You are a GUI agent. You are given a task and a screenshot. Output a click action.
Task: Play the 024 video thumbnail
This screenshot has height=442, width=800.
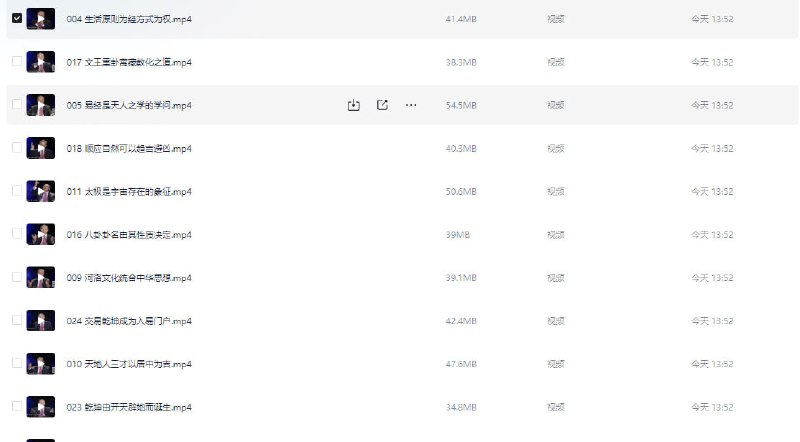point(41,321)
